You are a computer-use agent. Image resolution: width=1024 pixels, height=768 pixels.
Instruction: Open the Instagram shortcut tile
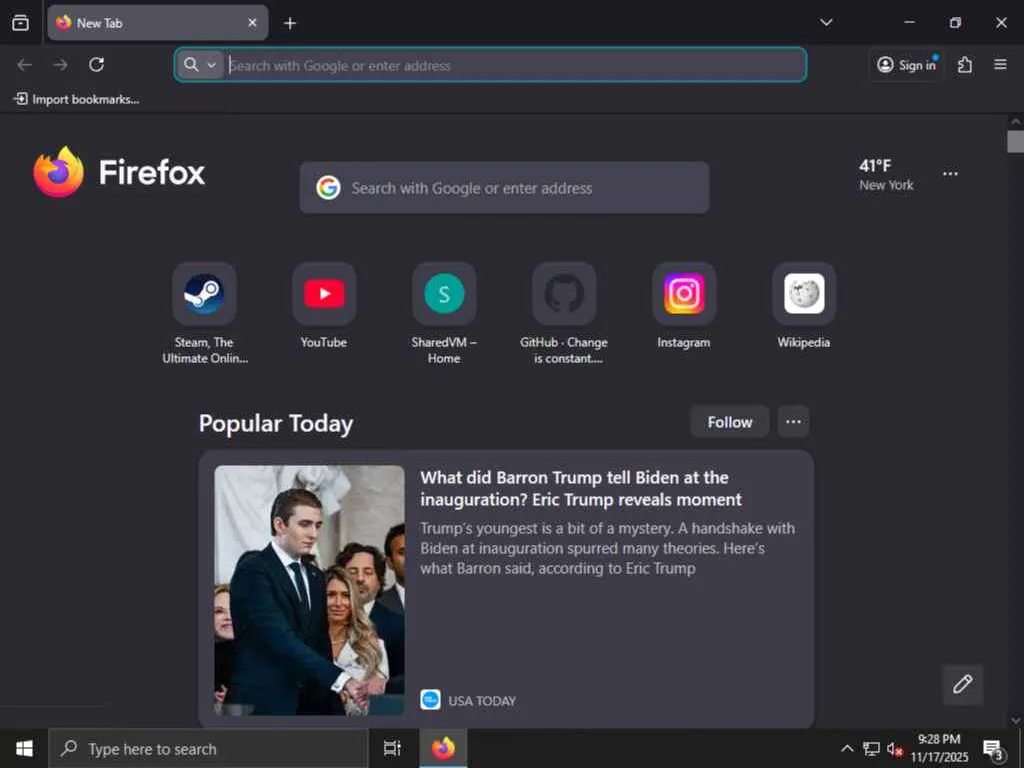(684, 294)
